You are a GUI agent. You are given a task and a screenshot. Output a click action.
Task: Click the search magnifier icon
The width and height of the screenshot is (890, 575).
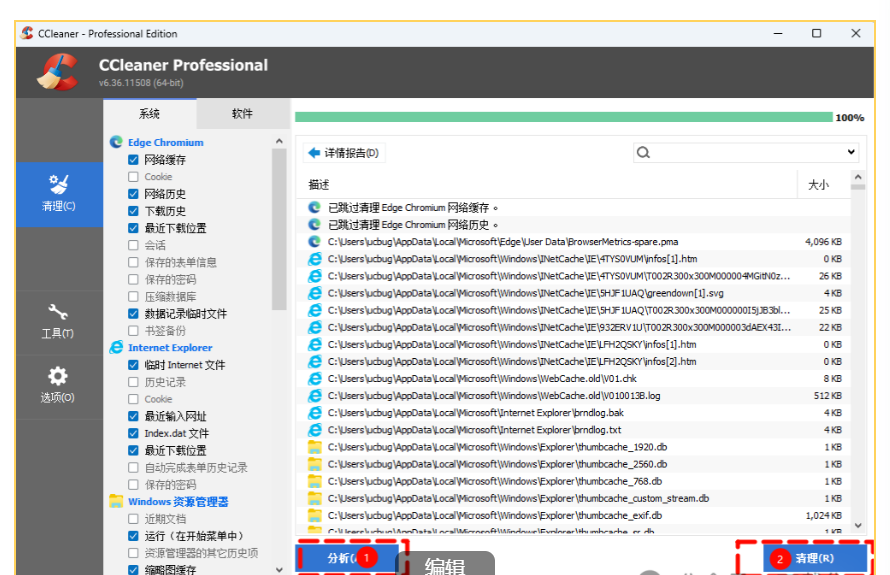[643, 152]
